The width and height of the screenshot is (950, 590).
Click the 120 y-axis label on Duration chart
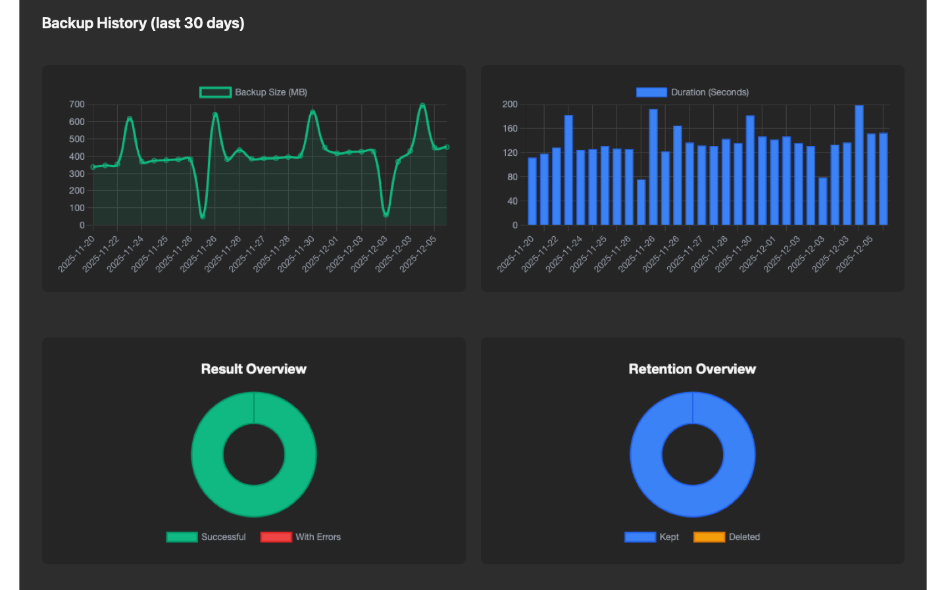(510, 153)
